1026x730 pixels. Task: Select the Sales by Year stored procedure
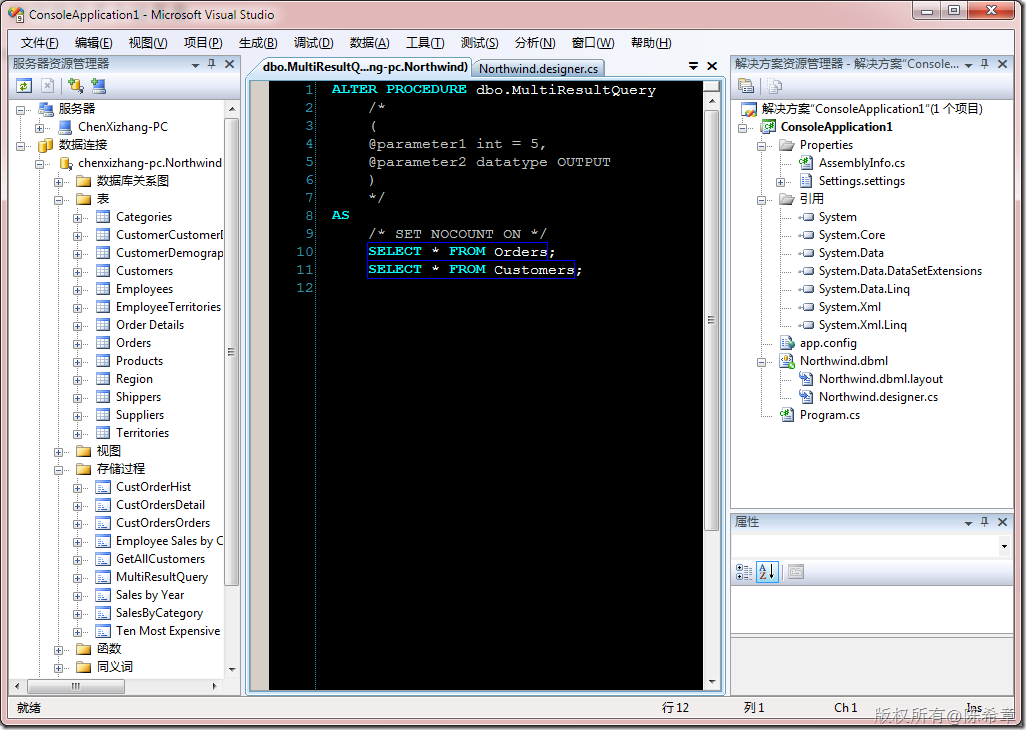tap(150, 595)
